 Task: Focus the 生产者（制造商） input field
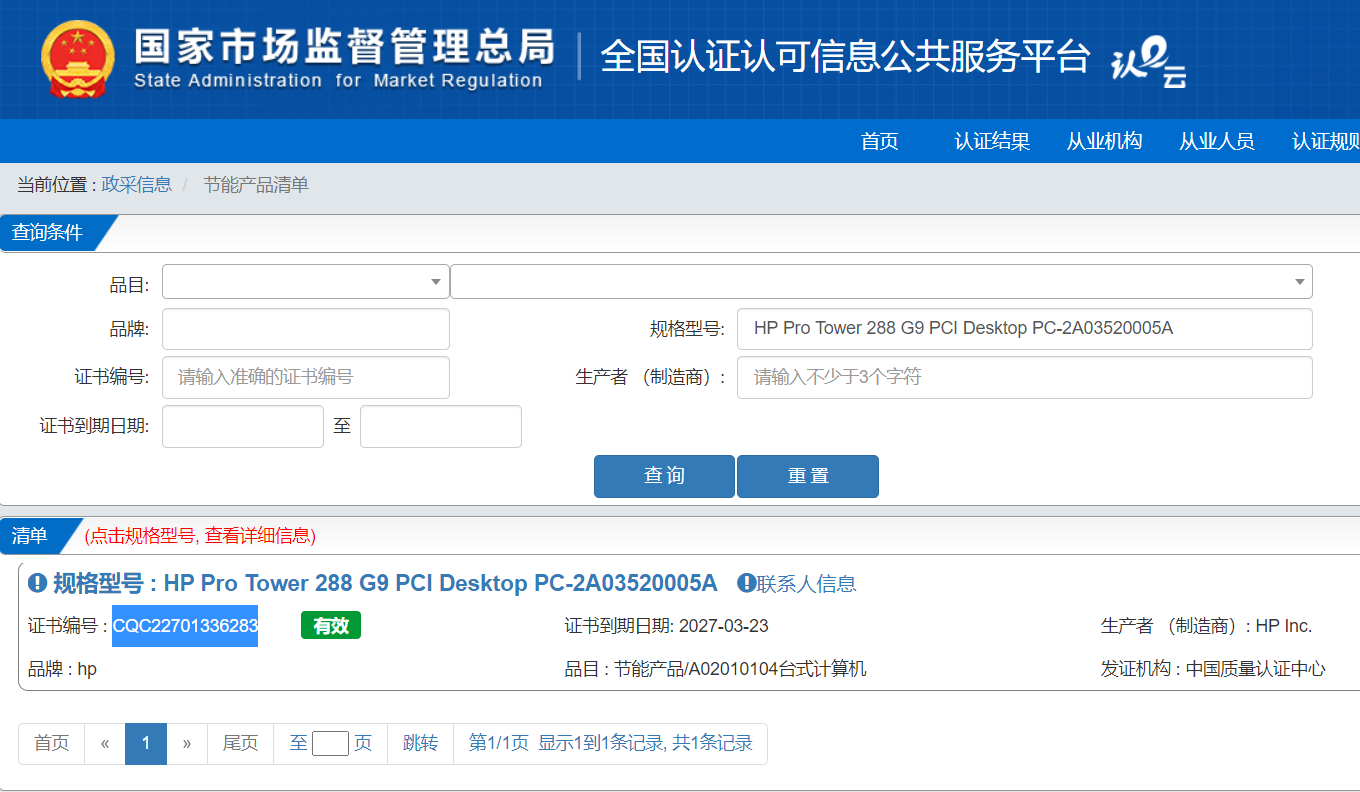pyautogui.click(x=1025, y=377)
